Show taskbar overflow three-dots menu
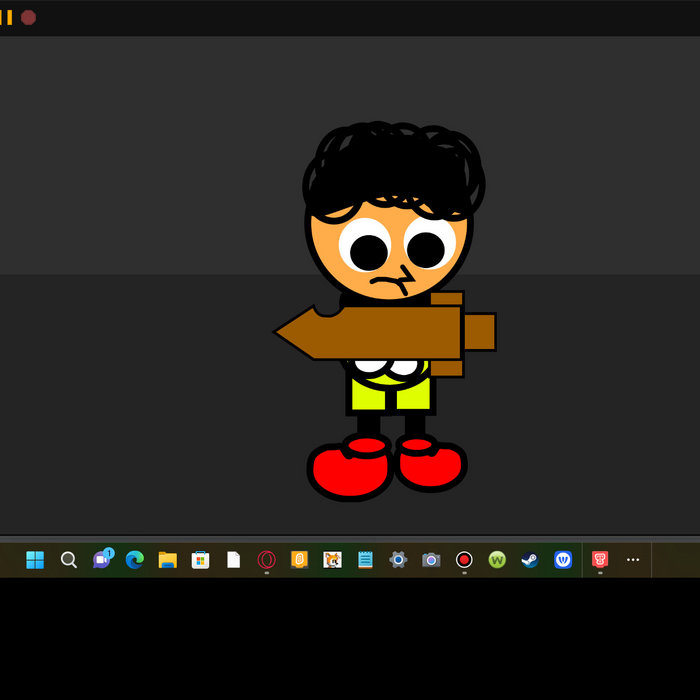The width and height of the screenshot is (700, 700). point(633,560)
